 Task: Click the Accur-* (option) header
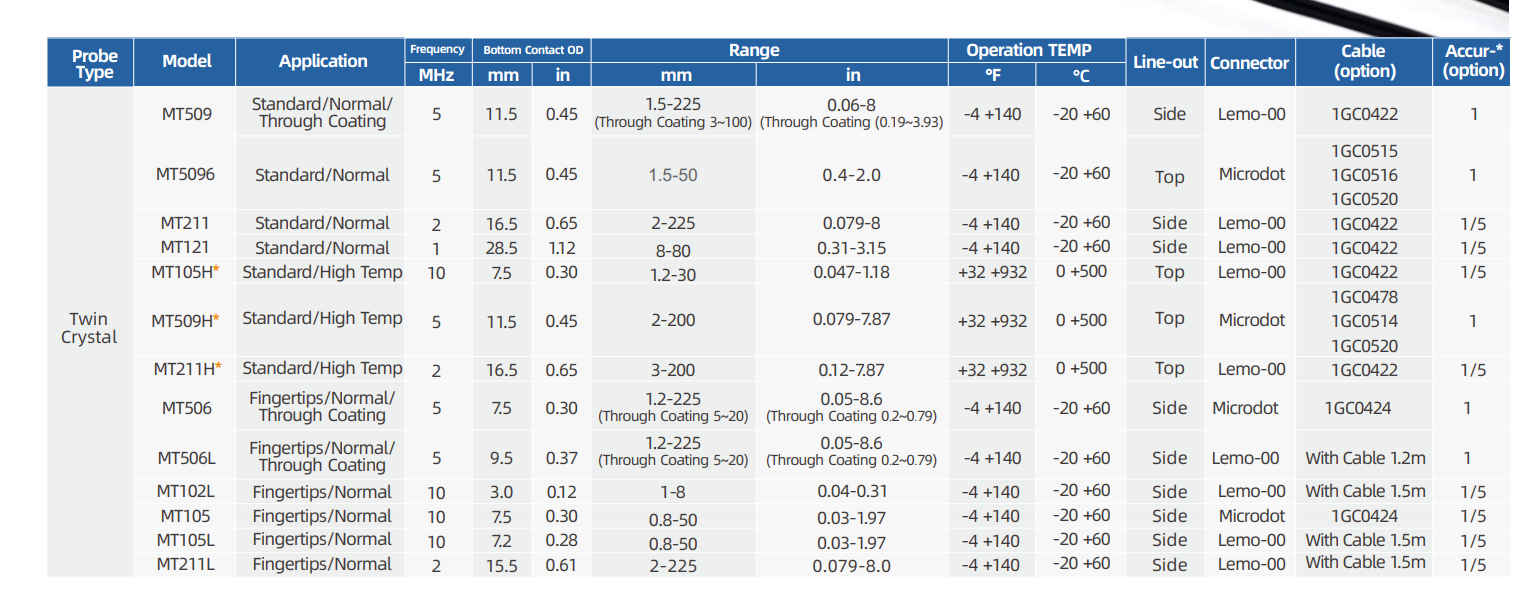1474,61
